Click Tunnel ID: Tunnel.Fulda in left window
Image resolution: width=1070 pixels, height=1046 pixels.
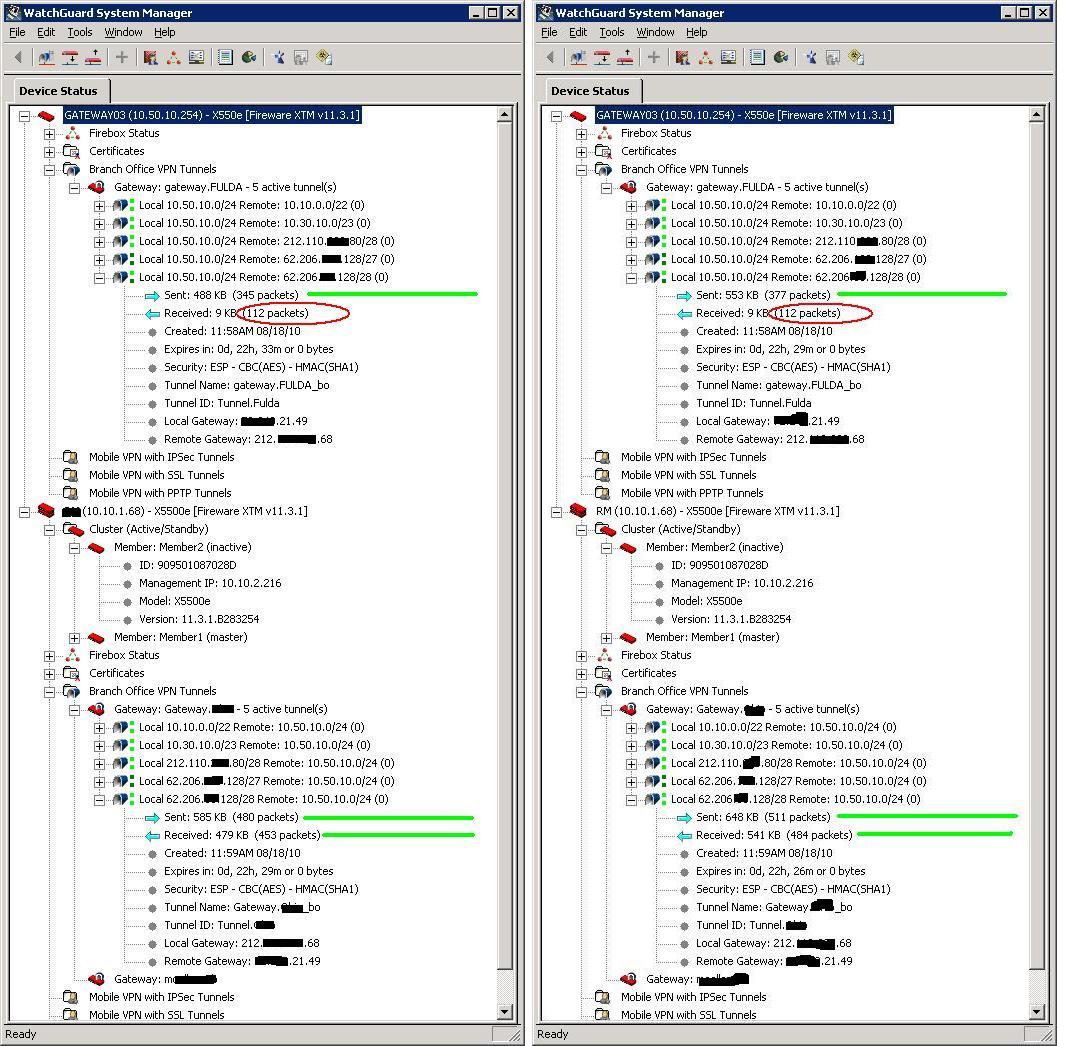pyautogui.click(x=222, y=403)
